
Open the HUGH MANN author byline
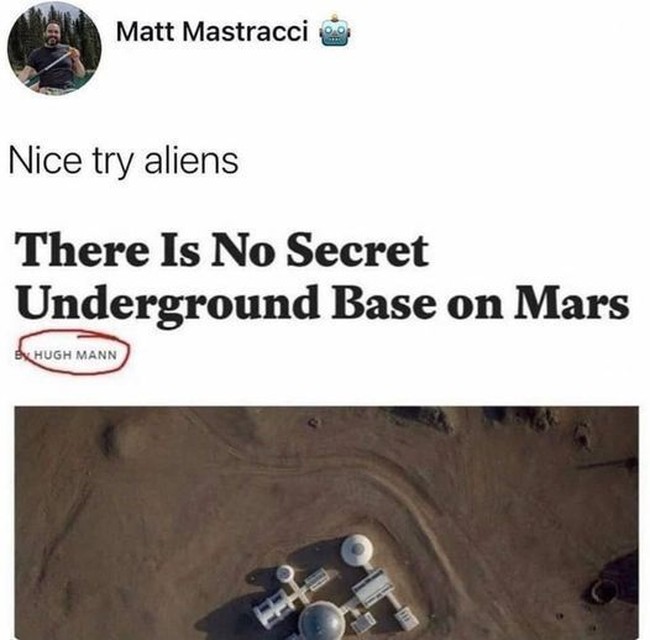point(75,355)
